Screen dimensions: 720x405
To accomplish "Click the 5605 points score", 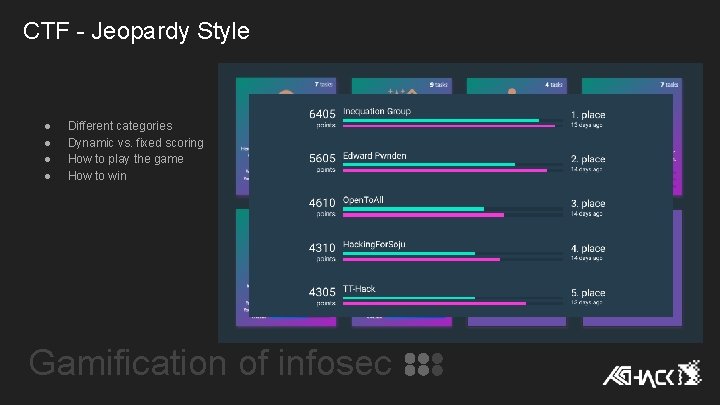I will (x=322, y=158).
